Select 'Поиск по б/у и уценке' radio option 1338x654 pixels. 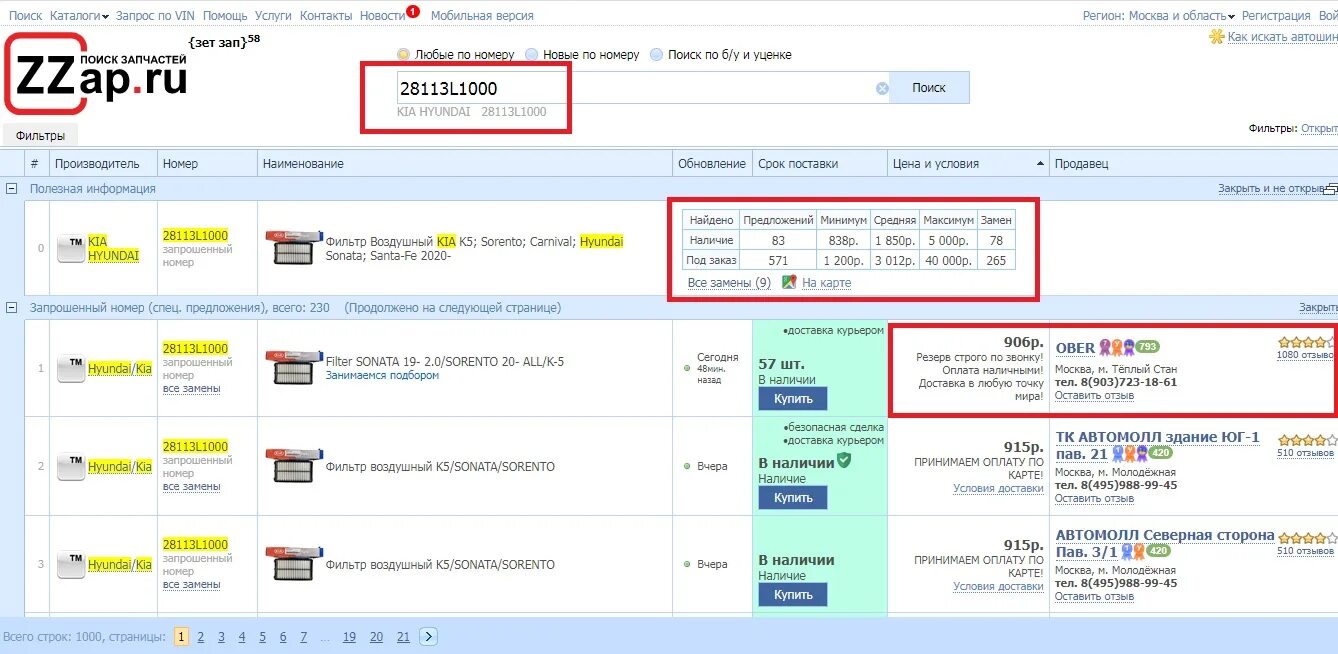[656, 55]
